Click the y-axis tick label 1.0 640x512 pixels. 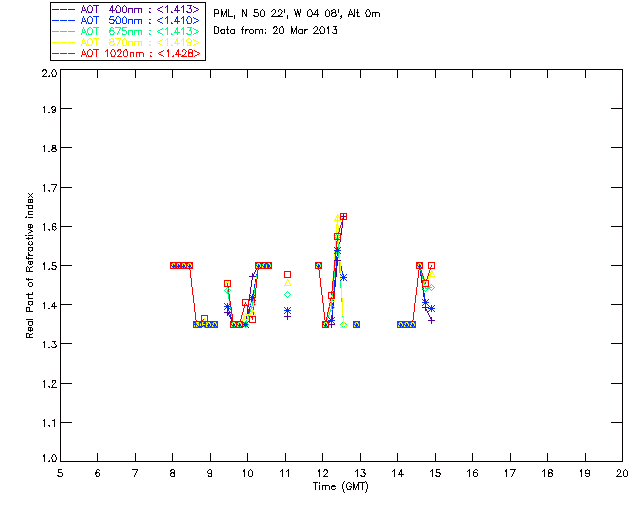[49, 458]
